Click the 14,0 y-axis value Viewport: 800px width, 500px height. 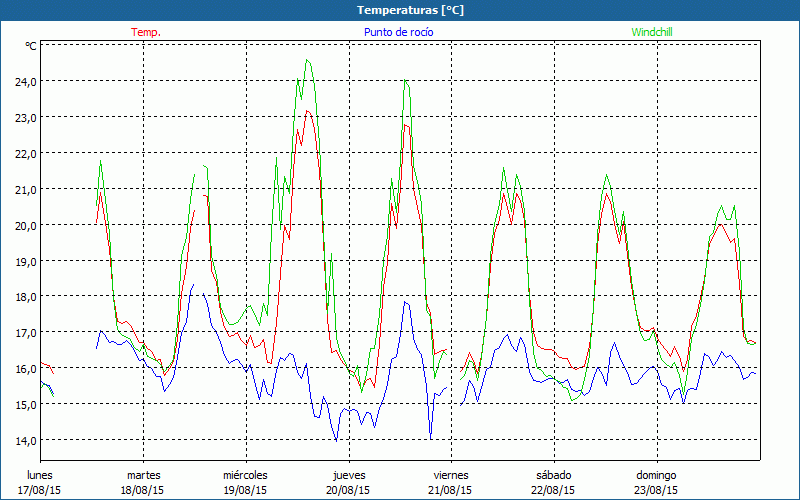click(23, 440)
